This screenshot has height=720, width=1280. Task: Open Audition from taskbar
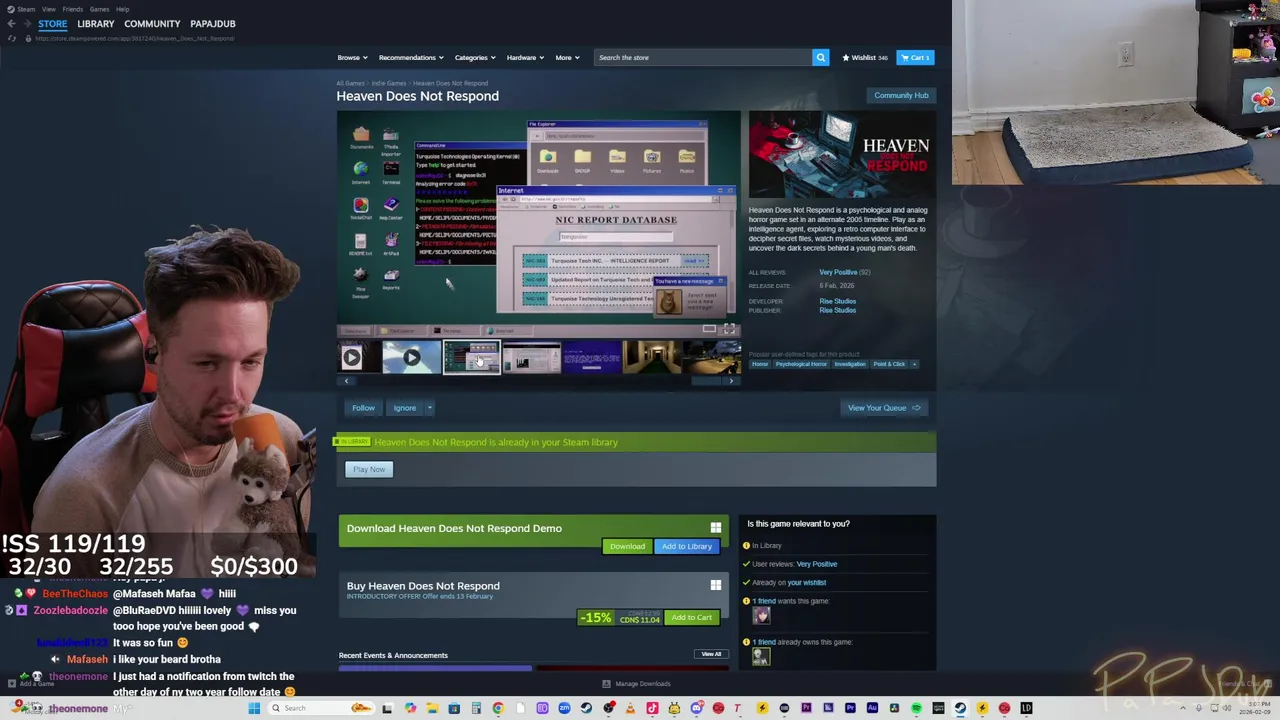(872, 708)
